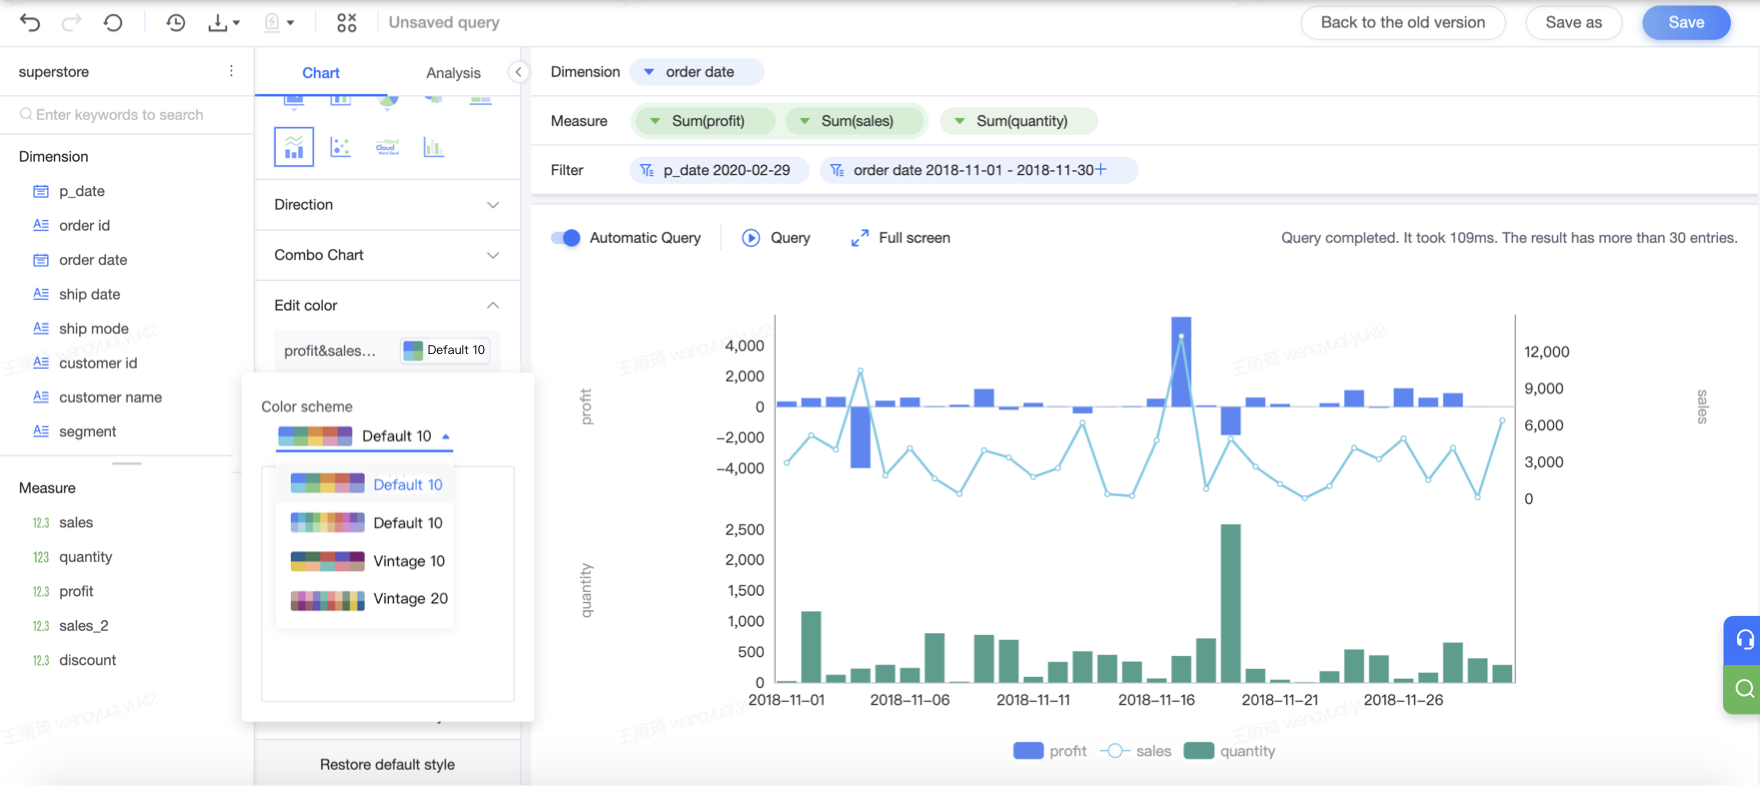This screenshot has width=1760, height=786.
Task: Click the Query button label
Action: tap(790, 238)
